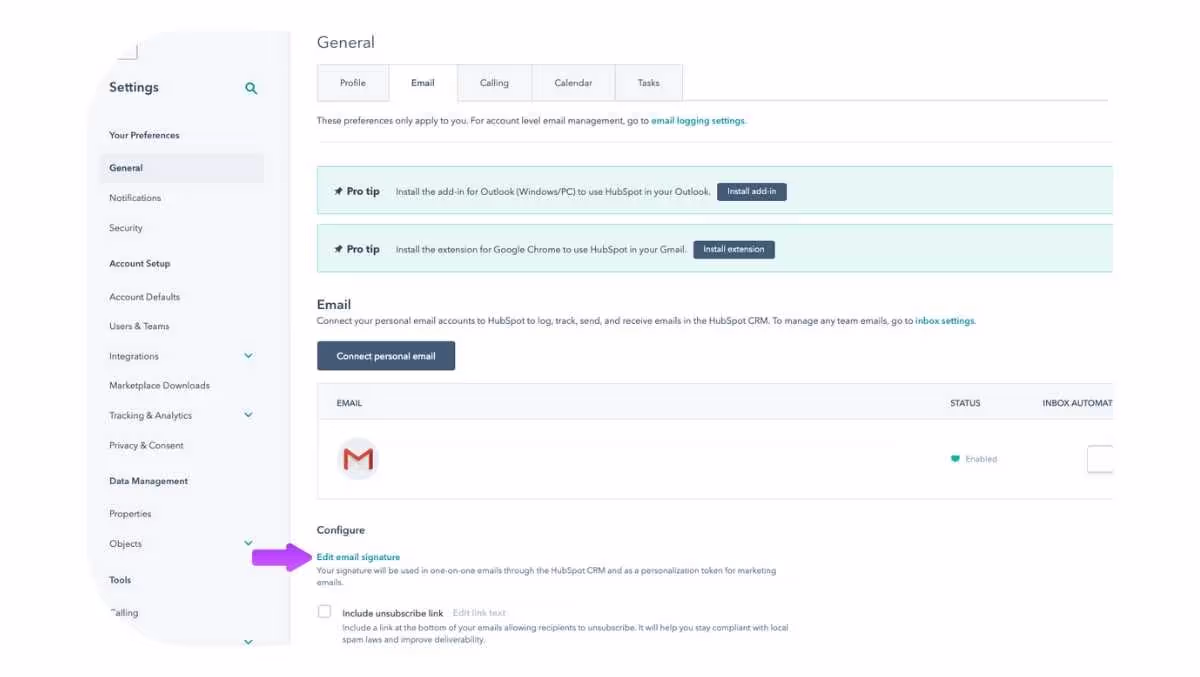Open Security settings in sidebar
Screen dimensions: 1200x677
point(126,228)
